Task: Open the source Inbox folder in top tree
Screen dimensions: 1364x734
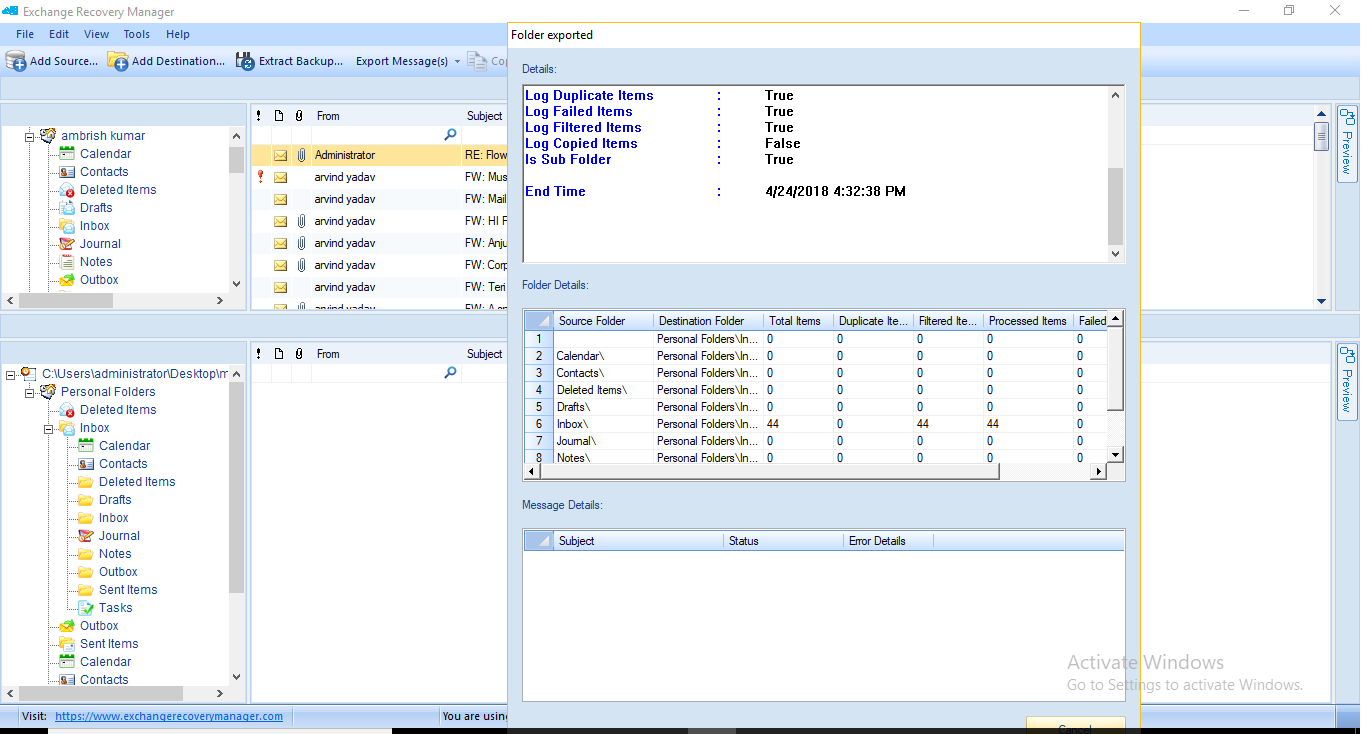Action: coord(95,226)
